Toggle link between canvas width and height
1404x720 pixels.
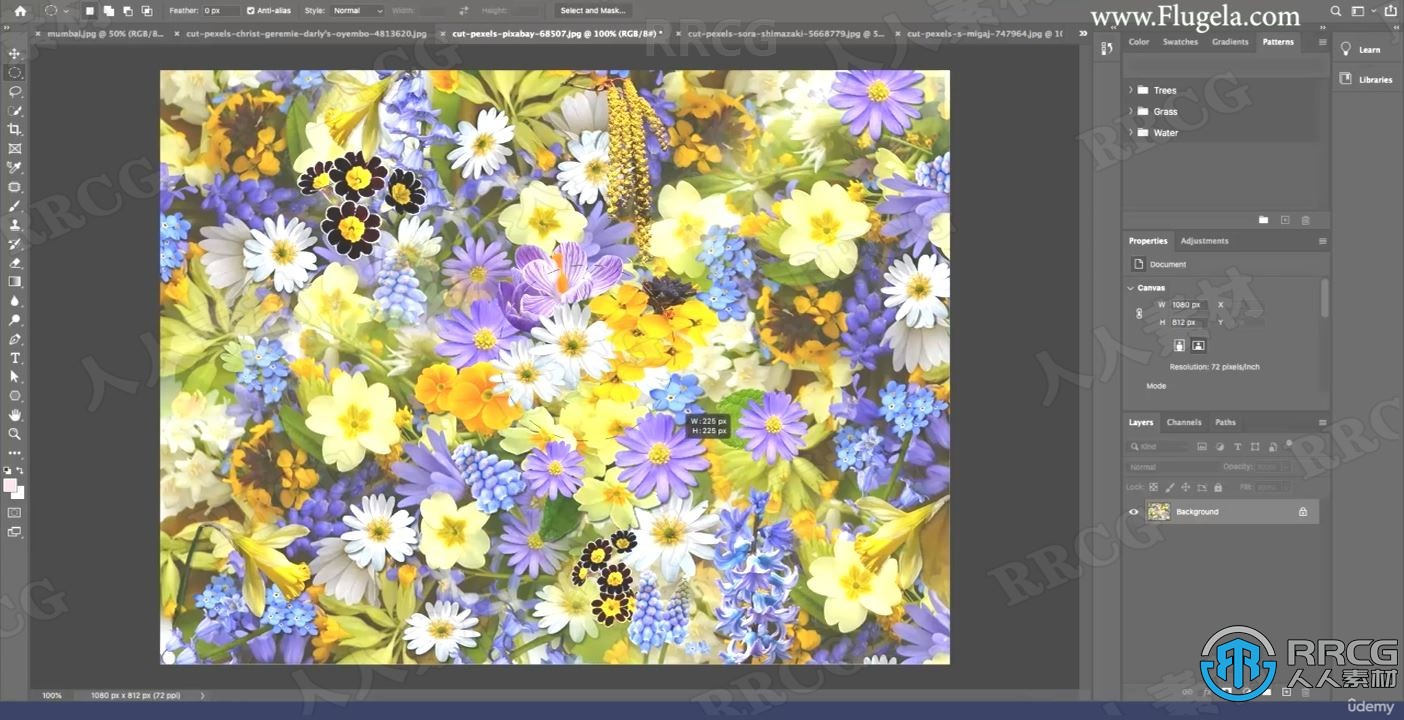[x=1139, y=313]
